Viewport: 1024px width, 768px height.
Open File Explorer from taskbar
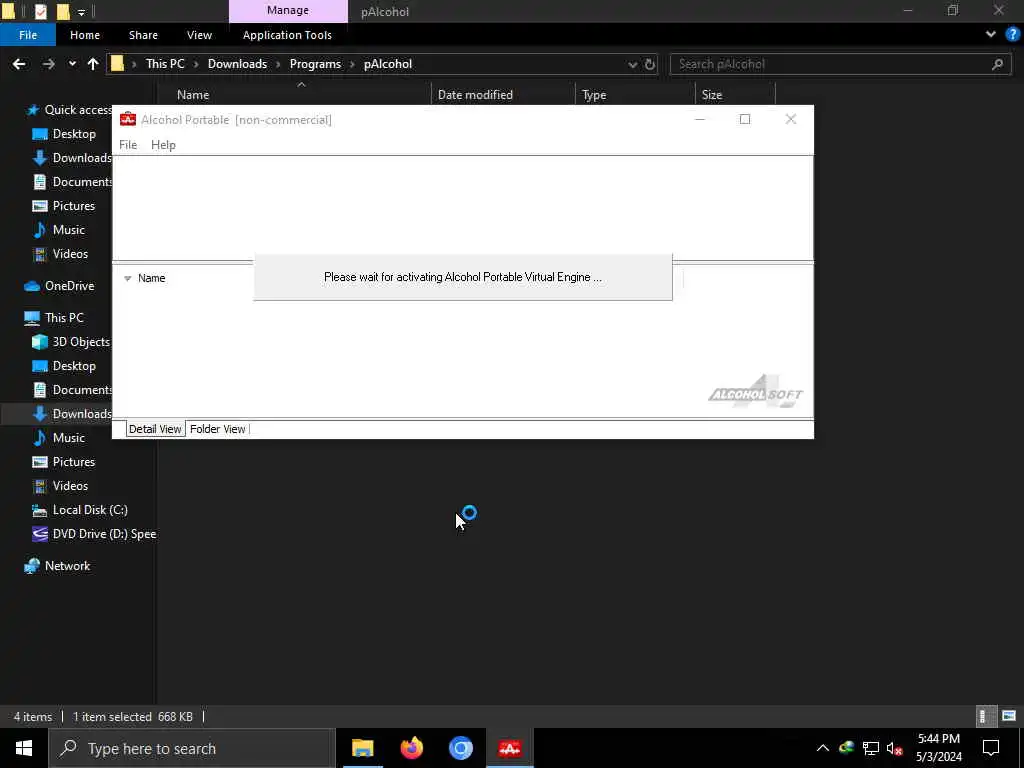(362, 748)
